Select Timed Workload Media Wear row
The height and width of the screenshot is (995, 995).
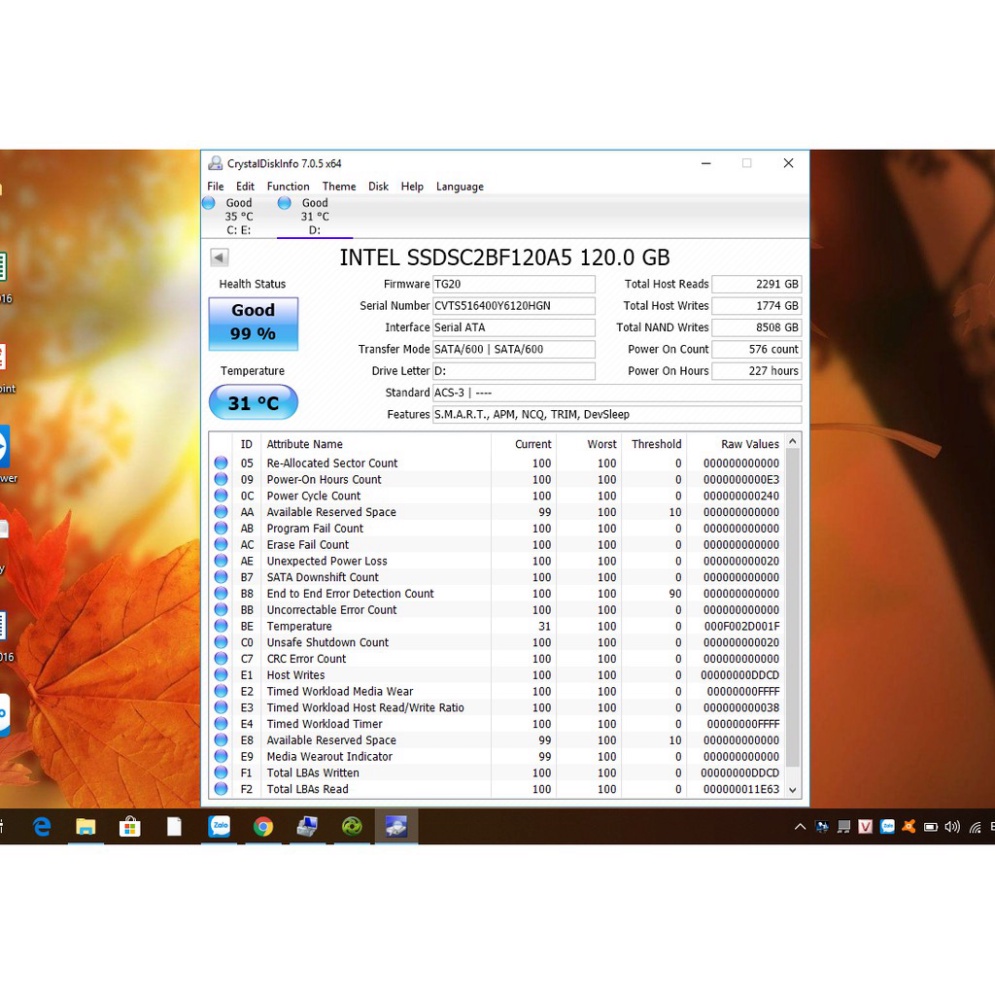[497, 691]
